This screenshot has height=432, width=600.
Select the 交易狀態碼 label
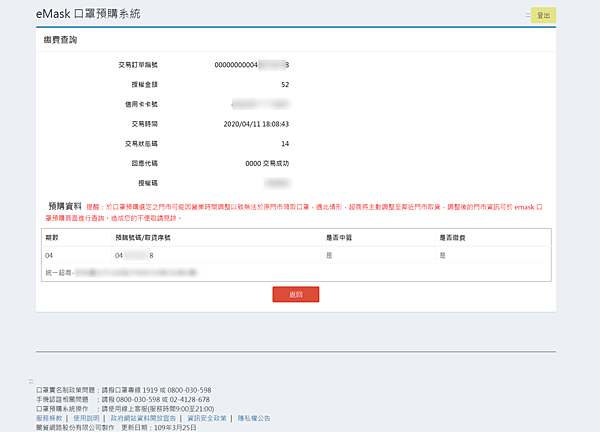click(x=142, y=144)
